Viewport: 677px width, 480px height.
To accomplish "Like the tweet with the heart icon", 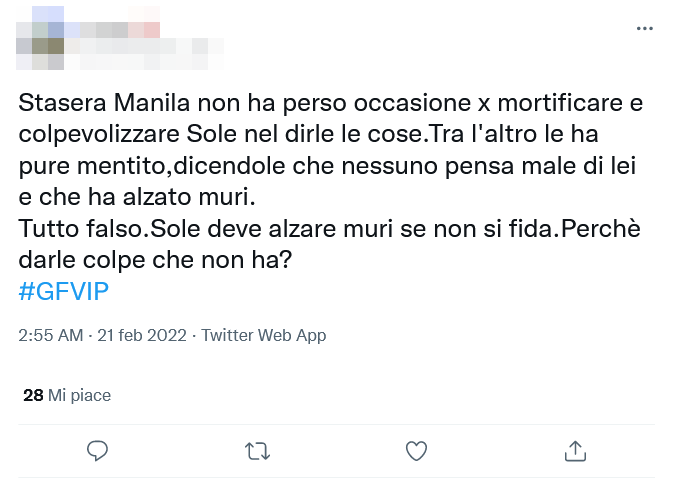I will tap(416, 451).
